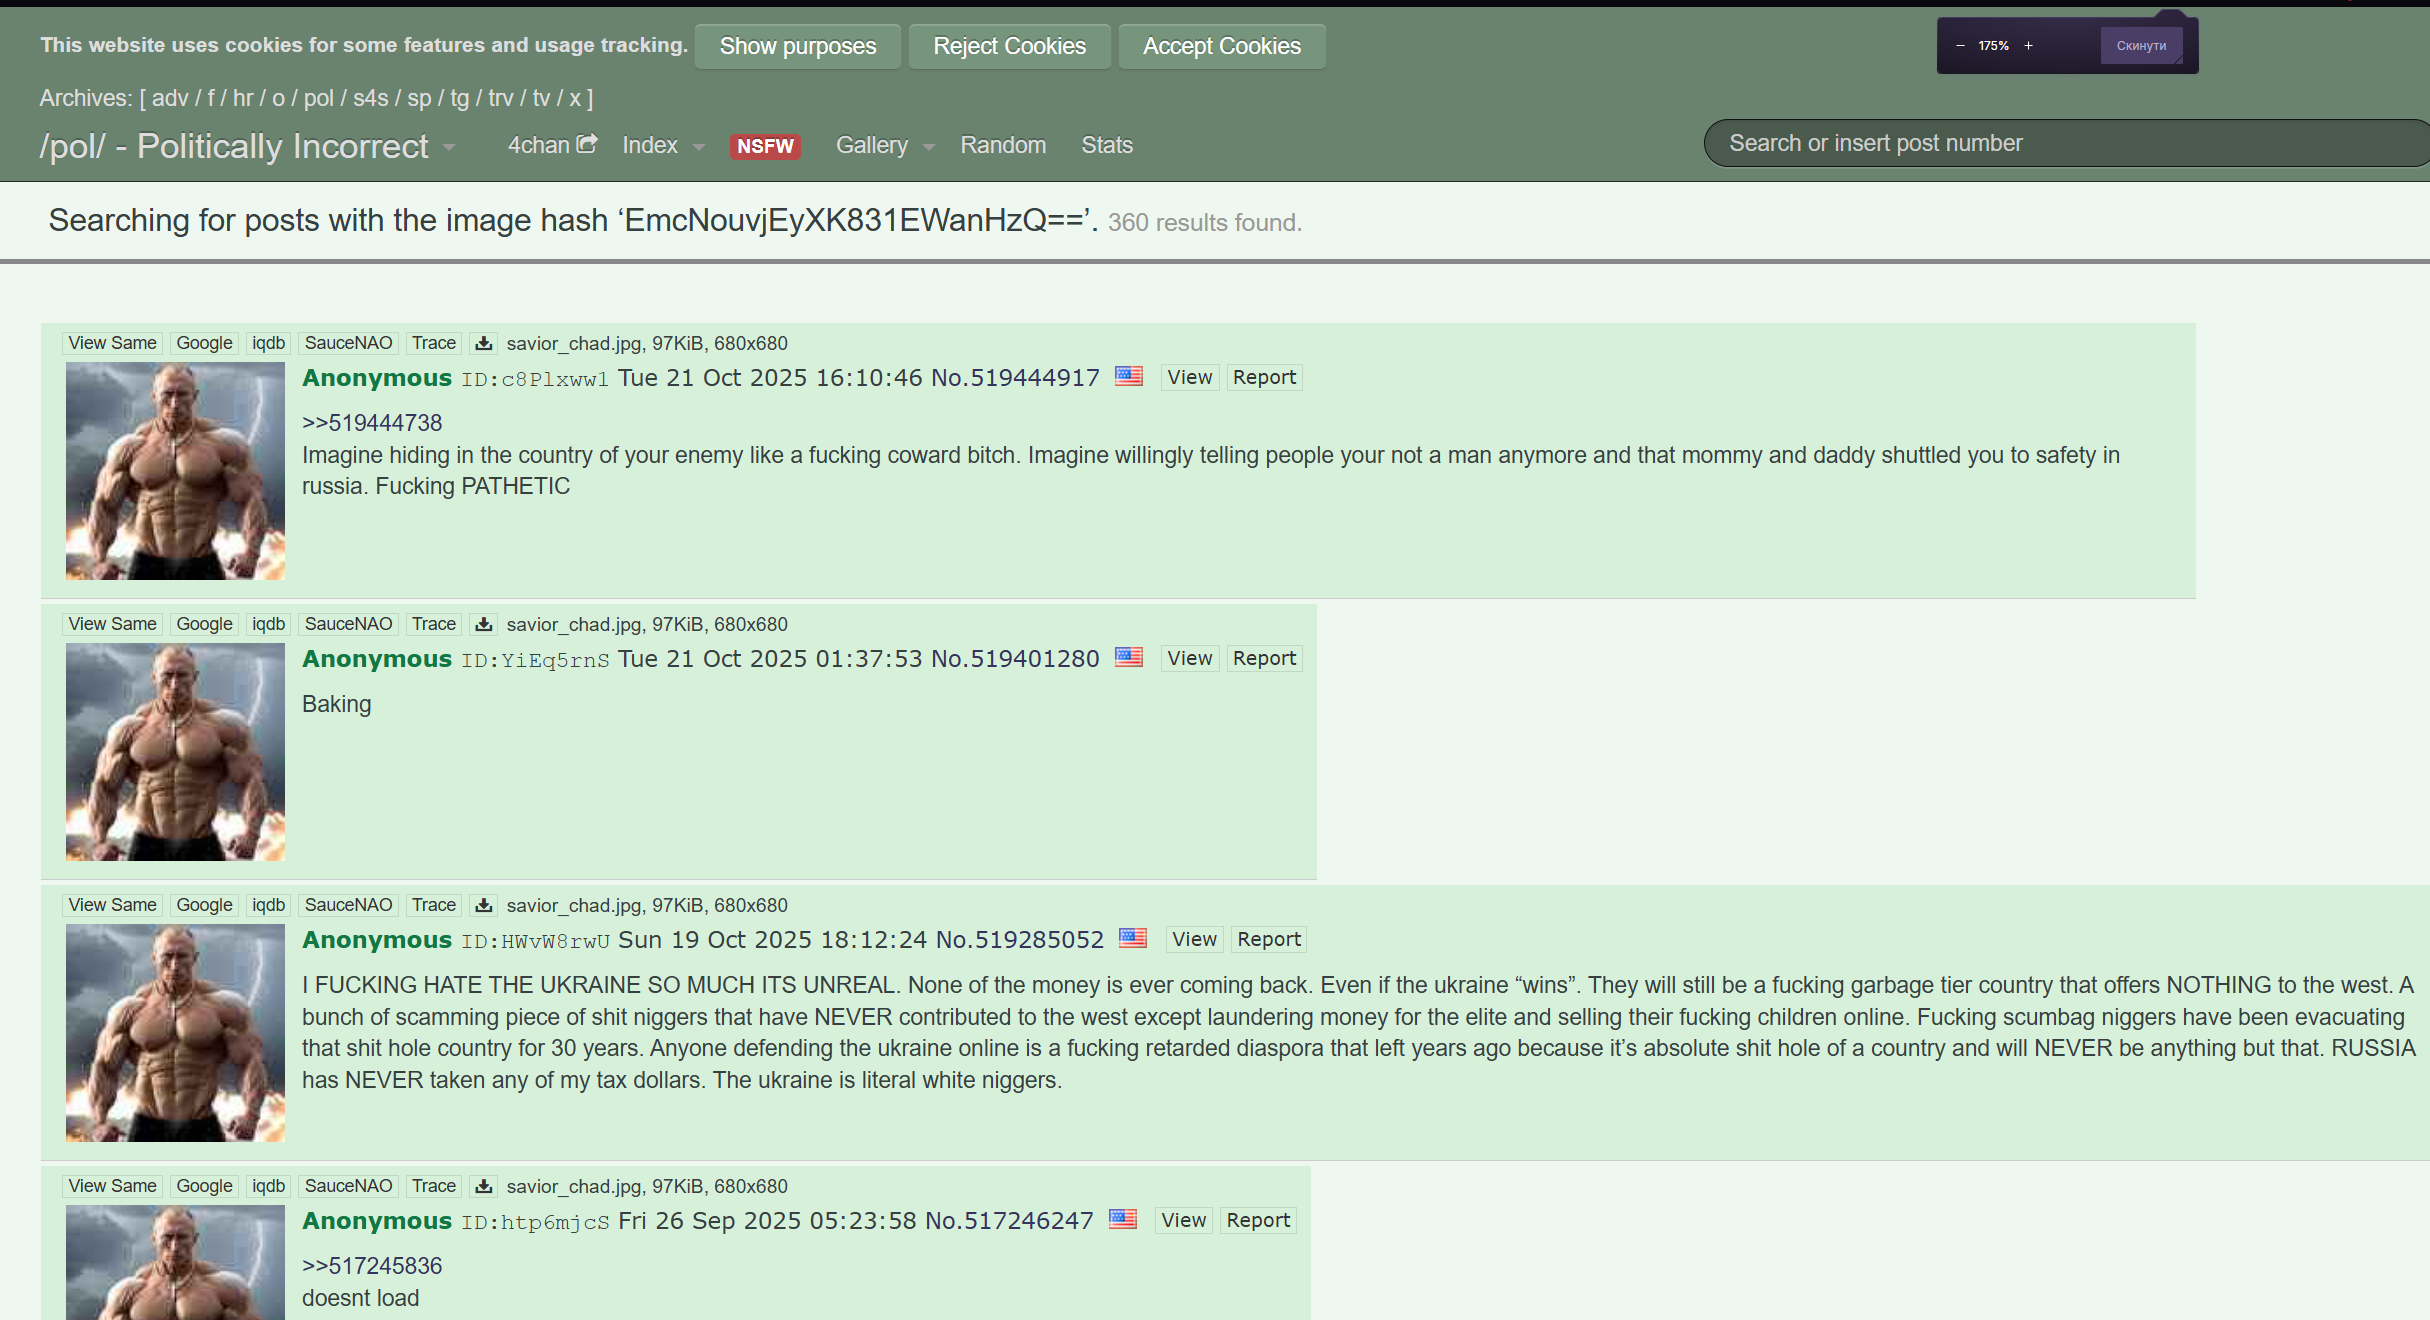Open the Index dropdown arrow
Image resolution: width=2430 pixels, height=1320 pixels.
coord(699,147)
